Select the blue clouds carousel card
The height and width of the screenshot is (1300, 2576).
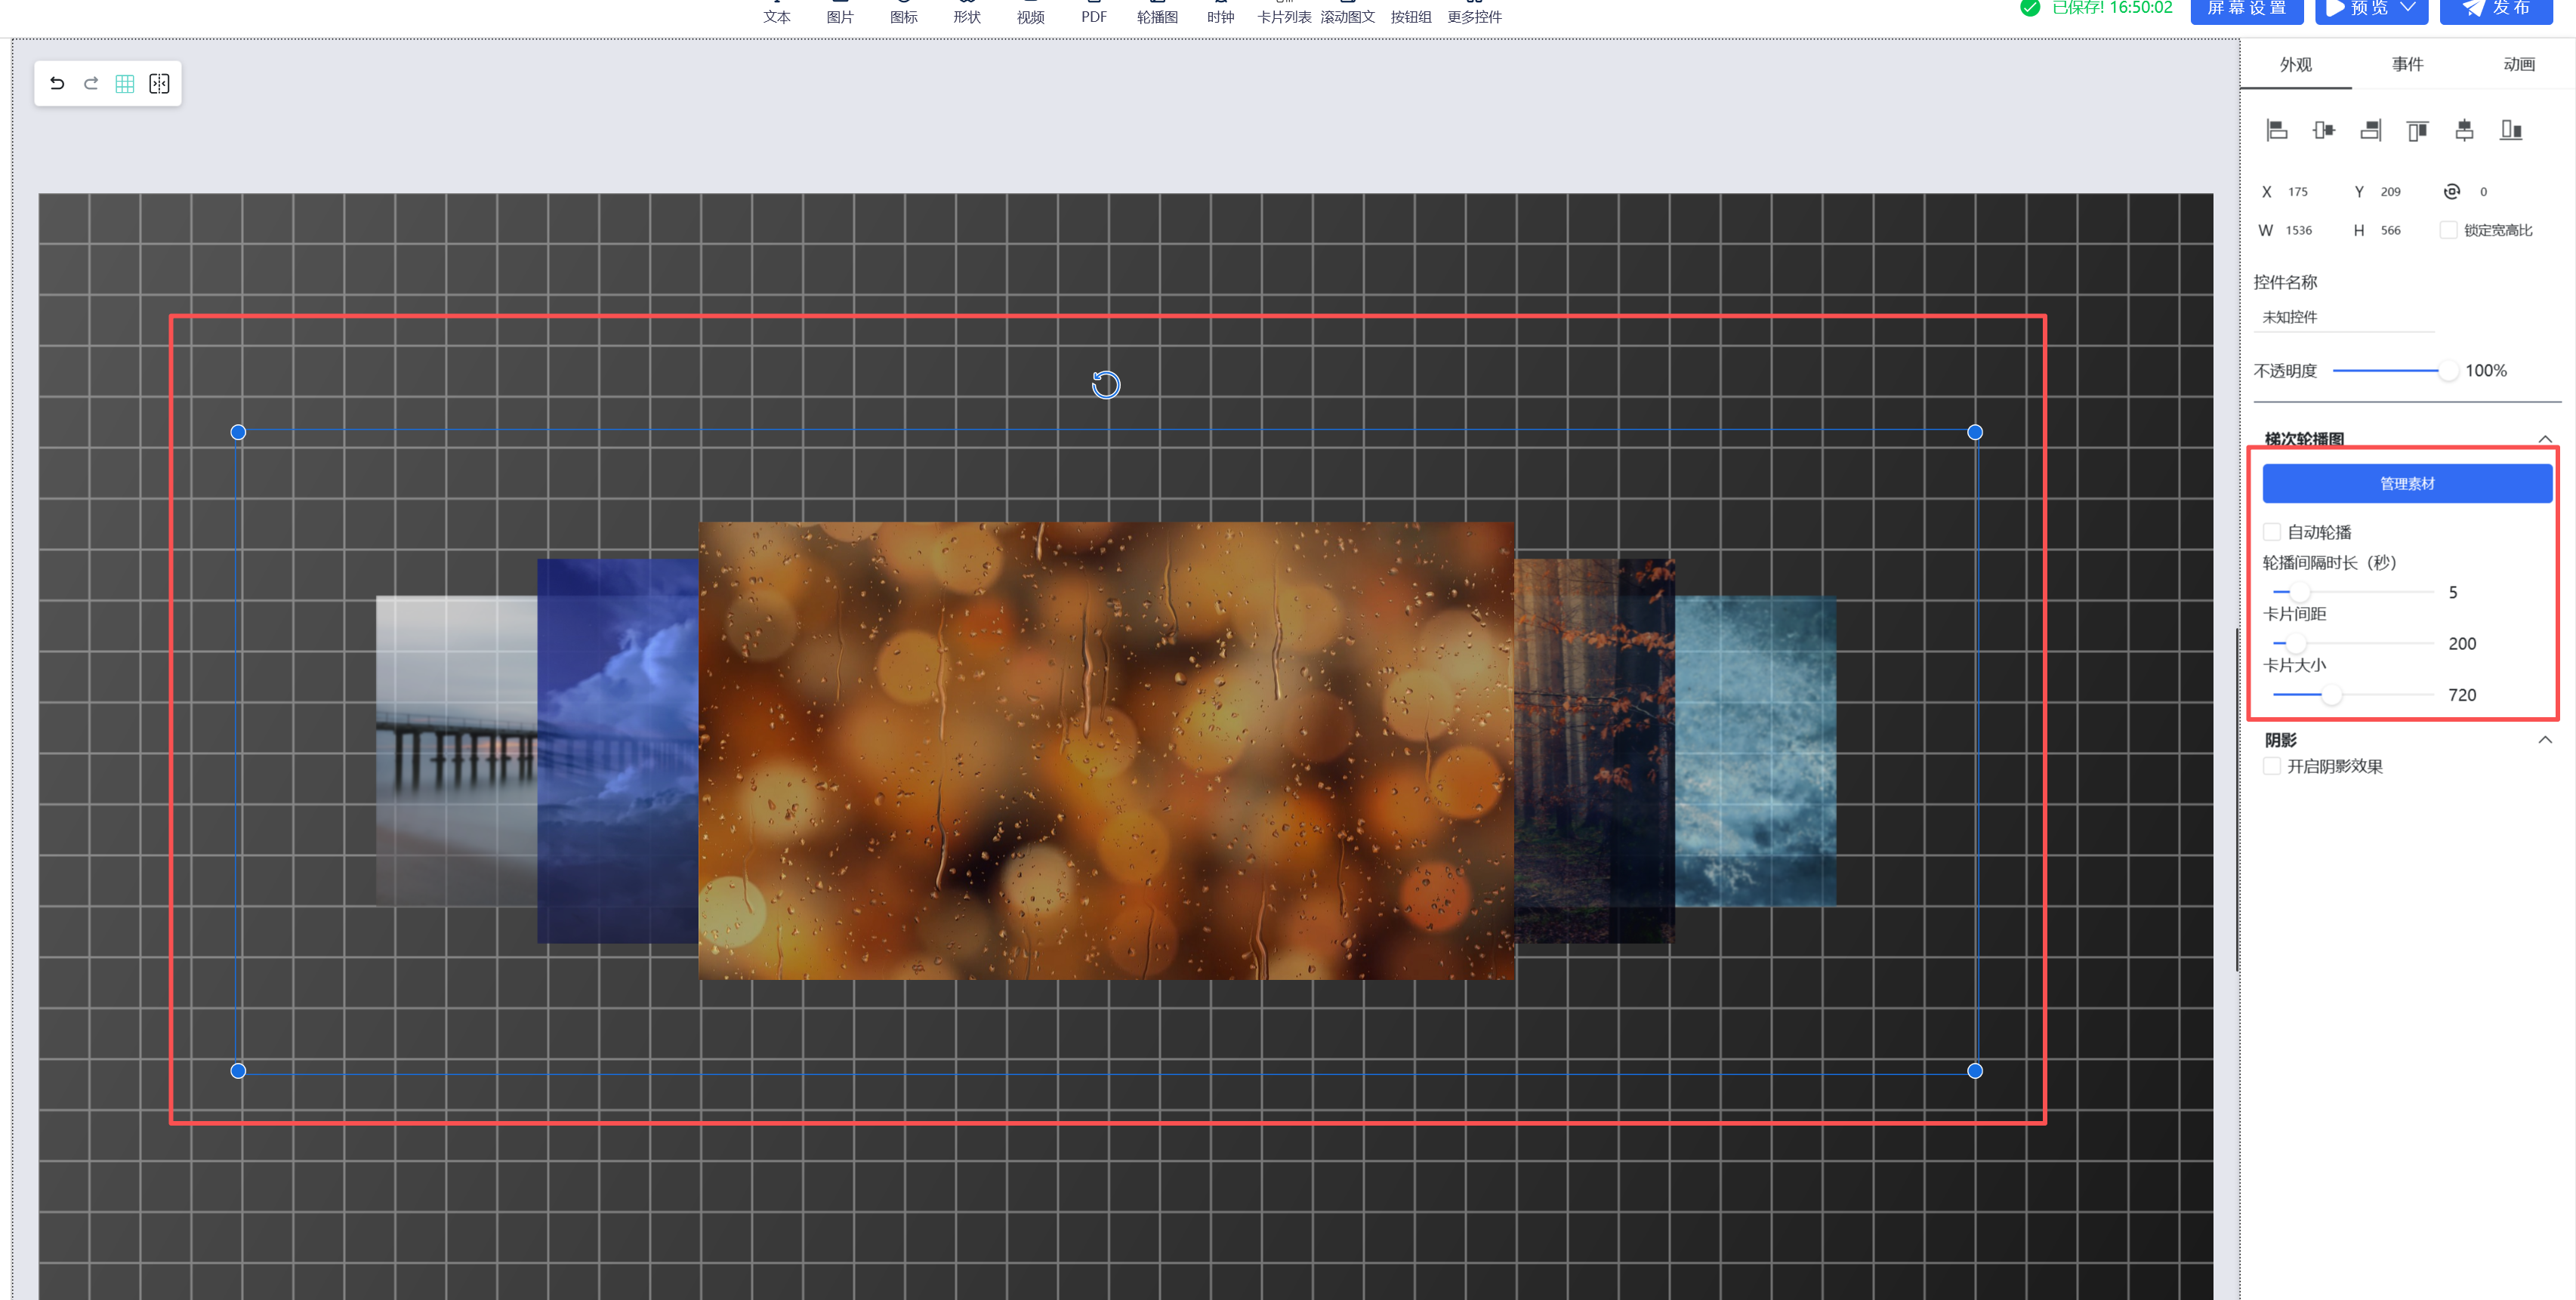click(618, 750)
